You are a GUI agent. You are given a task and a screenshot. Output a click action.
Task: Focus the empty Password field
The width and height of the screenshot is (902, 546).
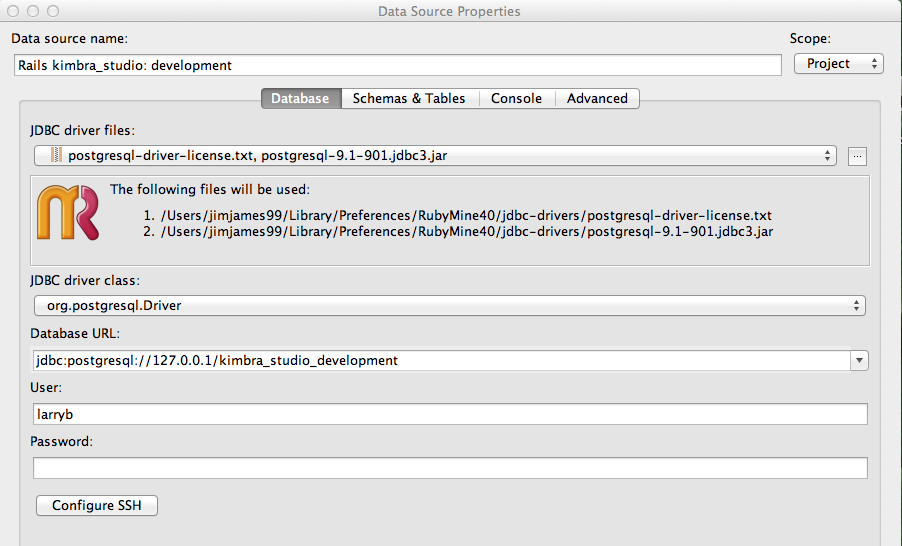450,468
